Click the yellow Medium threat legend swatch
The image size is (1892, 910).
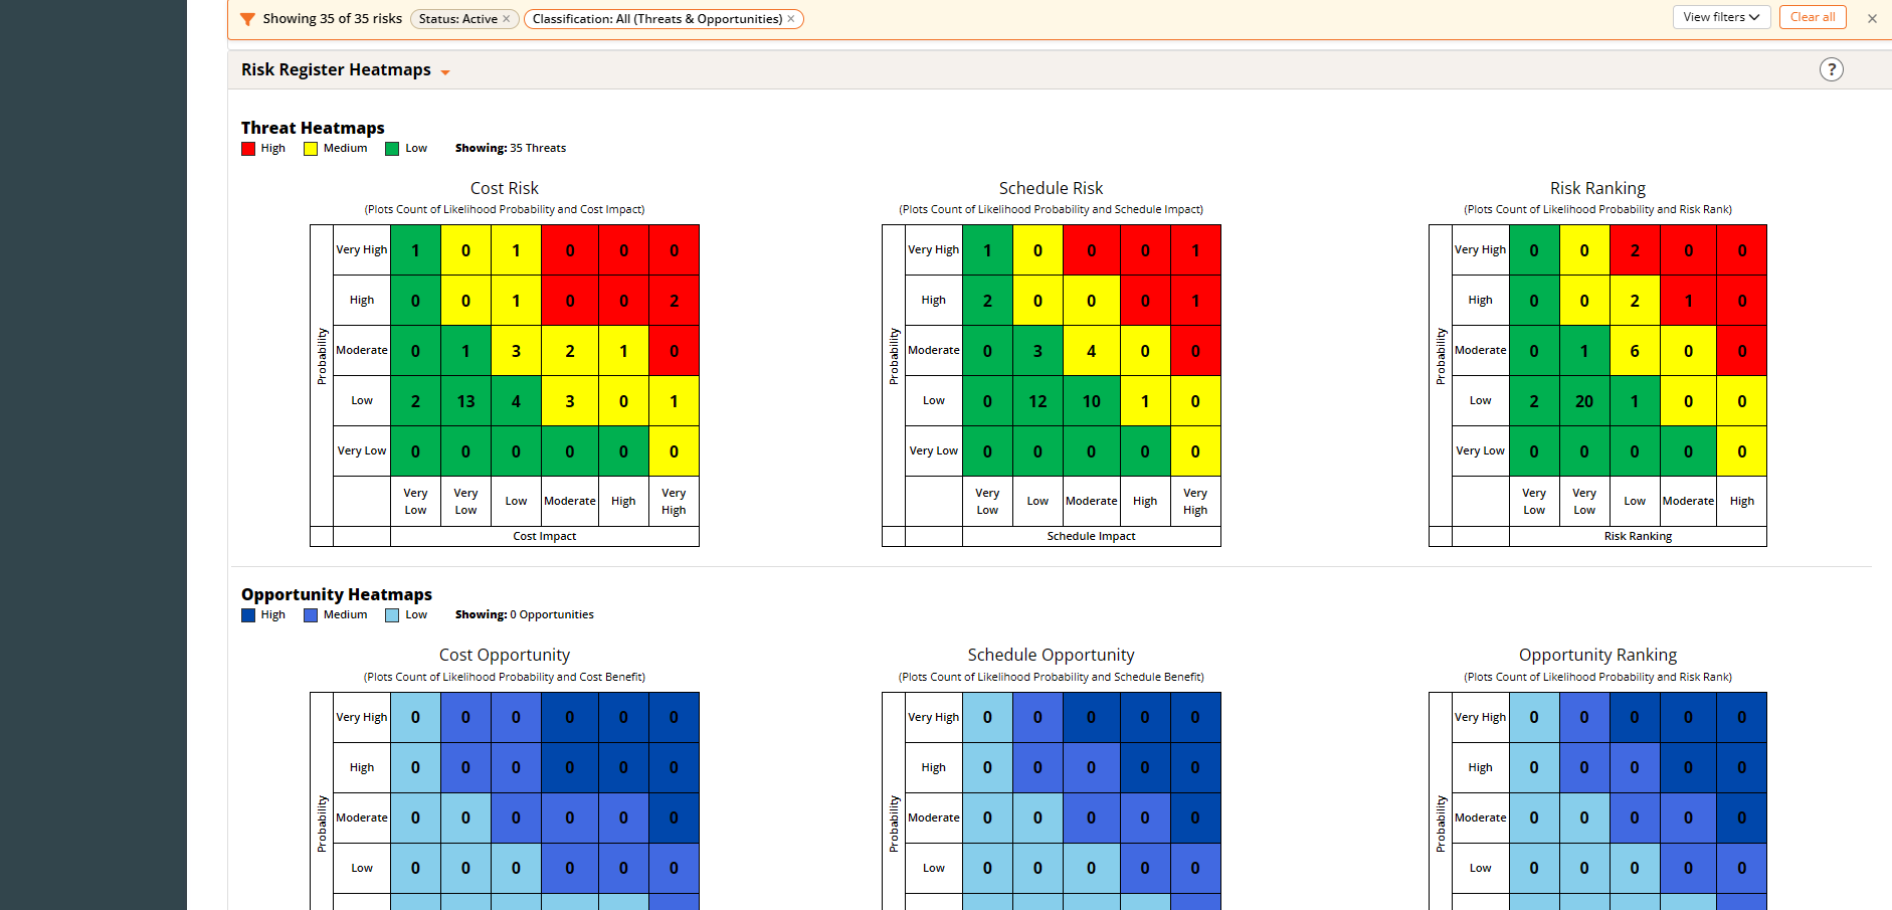311,149
